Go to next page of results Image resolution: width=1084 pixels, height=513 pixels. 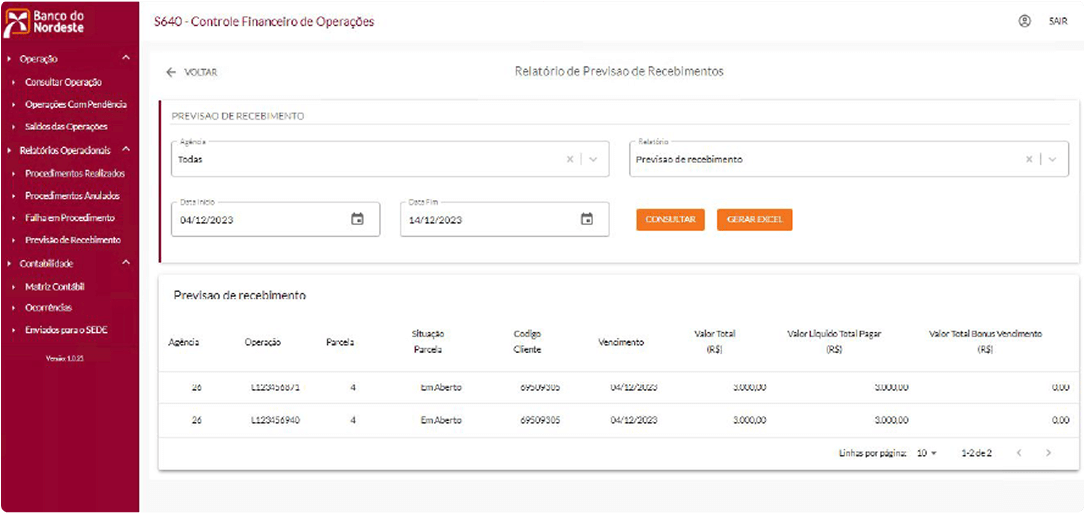tap(1048, 453)
